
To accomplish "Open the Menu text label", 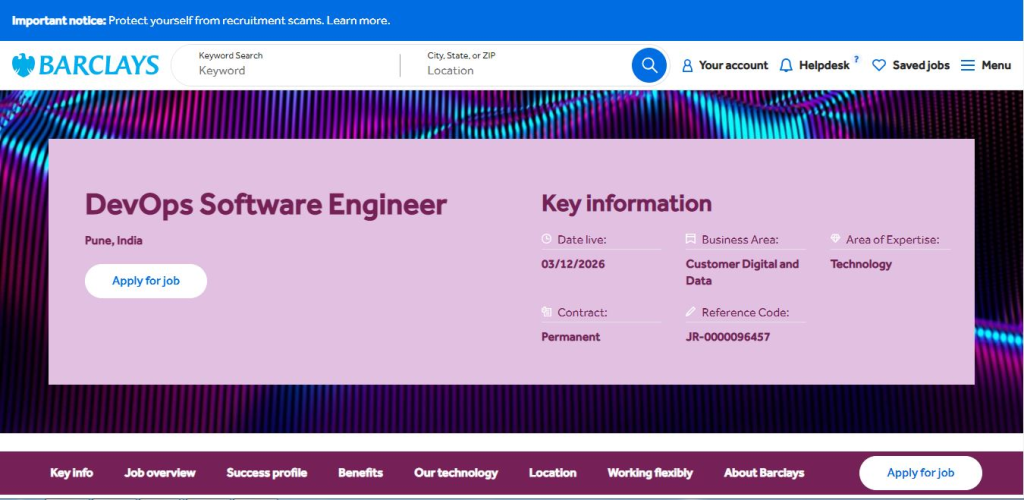I will (996, 65).
